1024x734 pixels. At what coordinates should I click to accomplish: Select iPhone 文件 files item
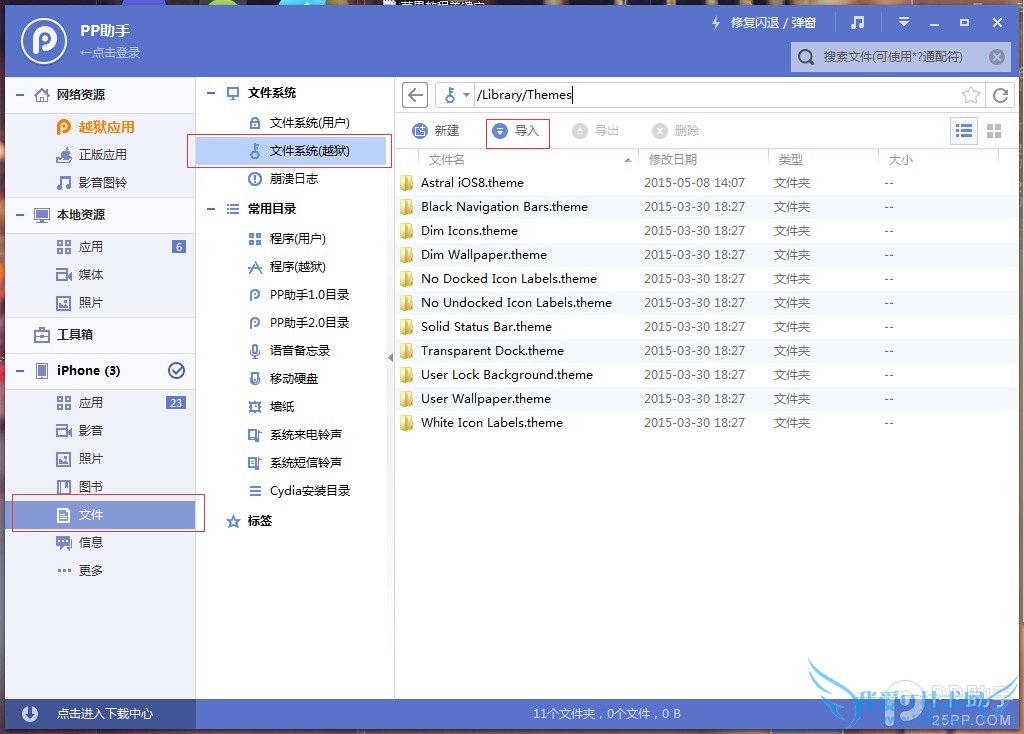click(100, 515)
